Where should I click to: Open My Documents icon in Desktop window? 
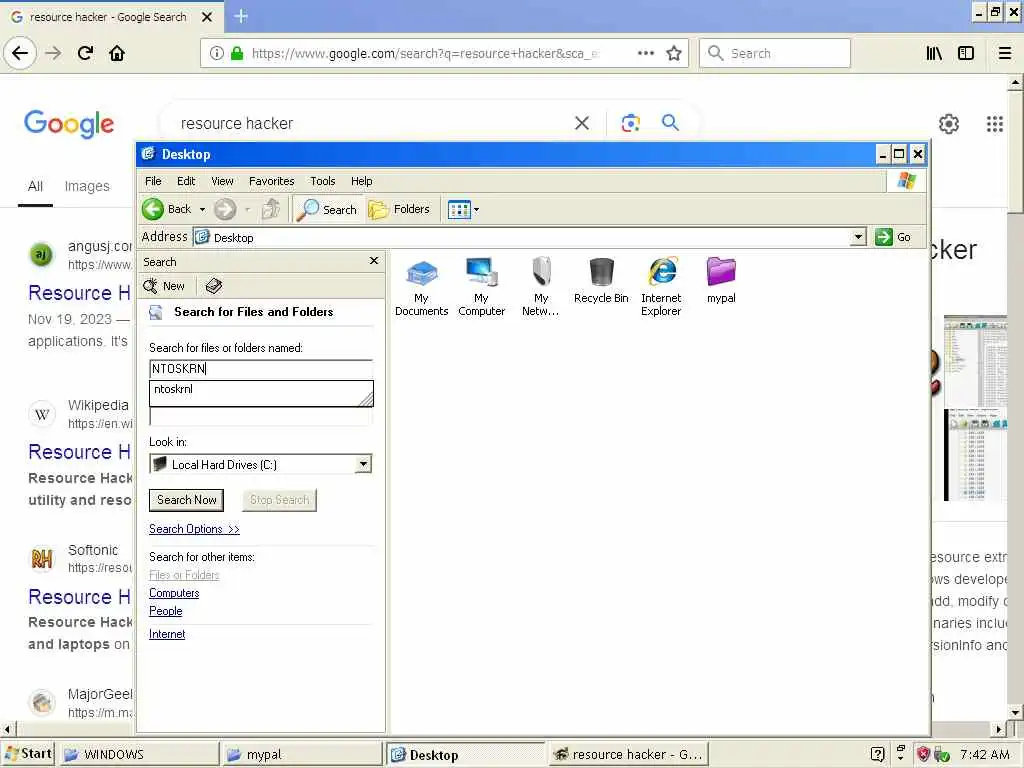(x=421, y=287)
